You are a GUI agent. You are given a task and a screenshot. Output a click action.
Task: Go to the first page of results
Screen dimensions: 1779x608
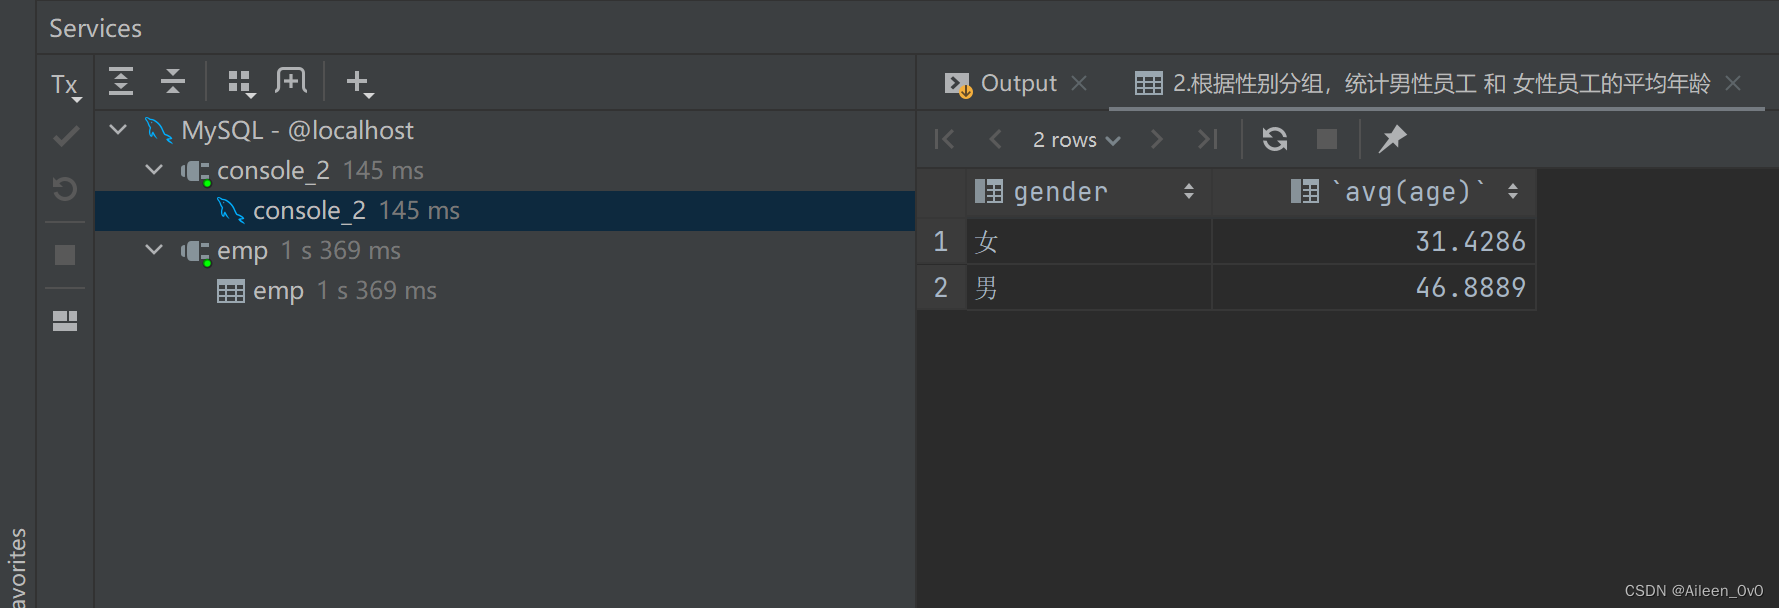[x=944, y=139]
